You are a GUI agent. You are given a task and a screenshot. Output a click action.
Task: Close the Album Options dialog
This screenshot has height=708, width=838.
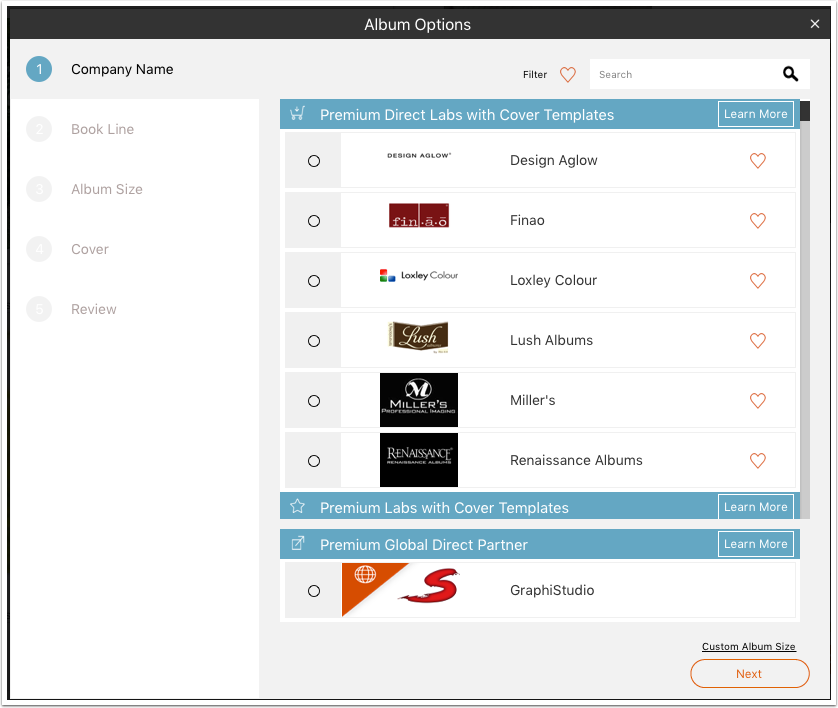tap(815, 24)
